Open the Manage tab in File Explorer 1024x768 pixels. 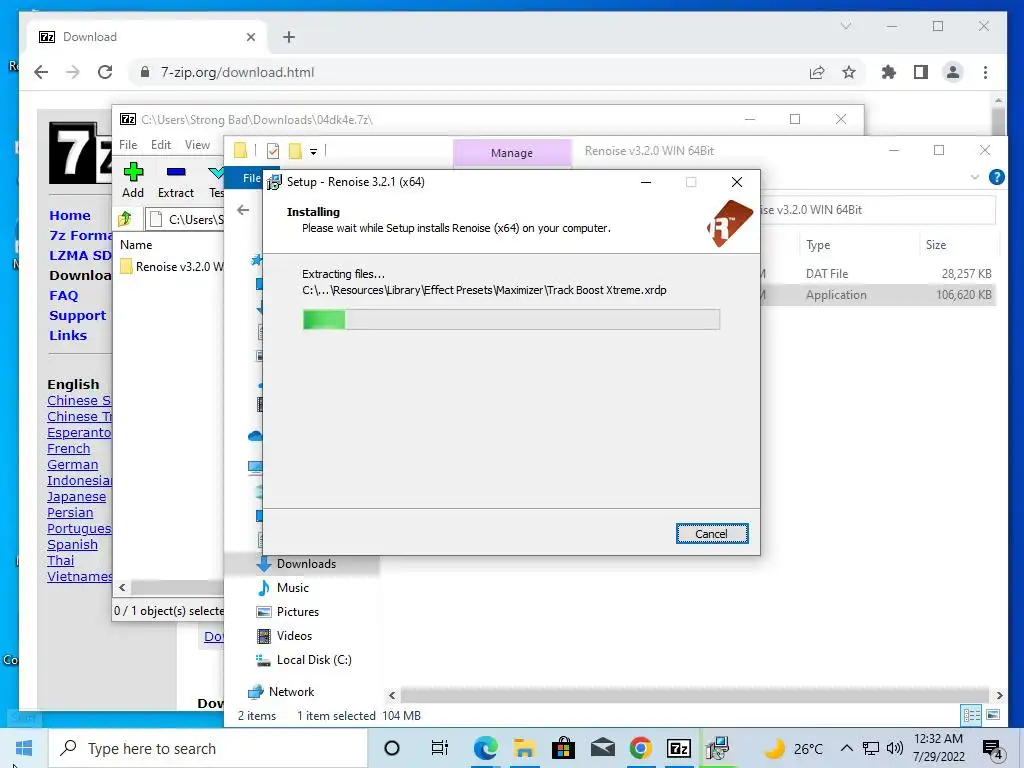[x=511, y=153]
